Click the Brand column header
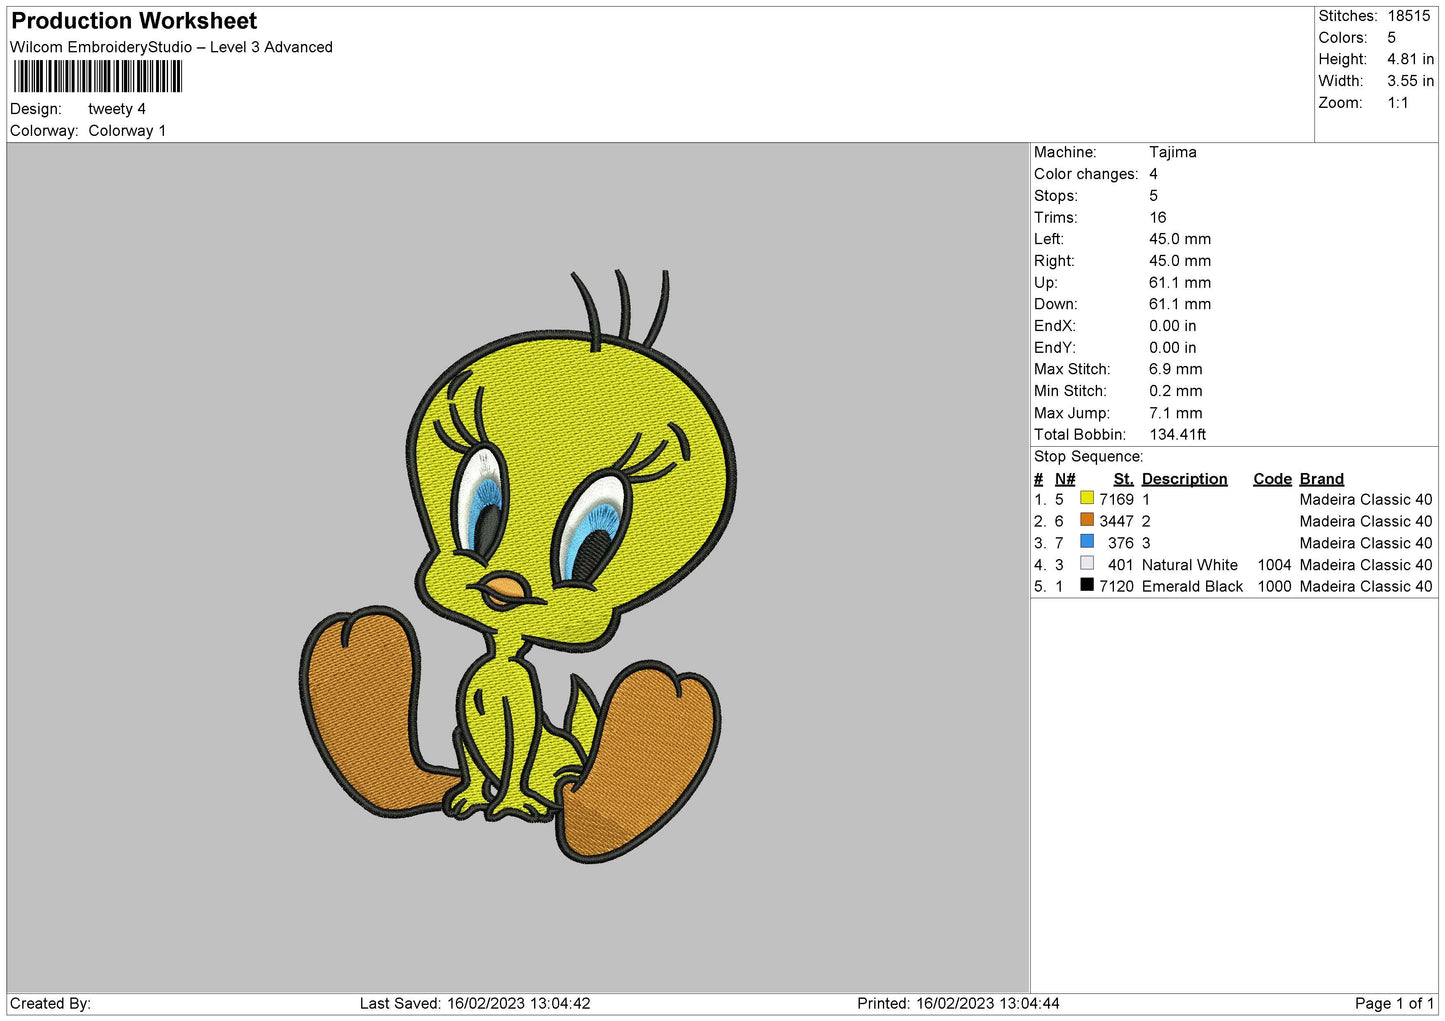 [1321, 479]
